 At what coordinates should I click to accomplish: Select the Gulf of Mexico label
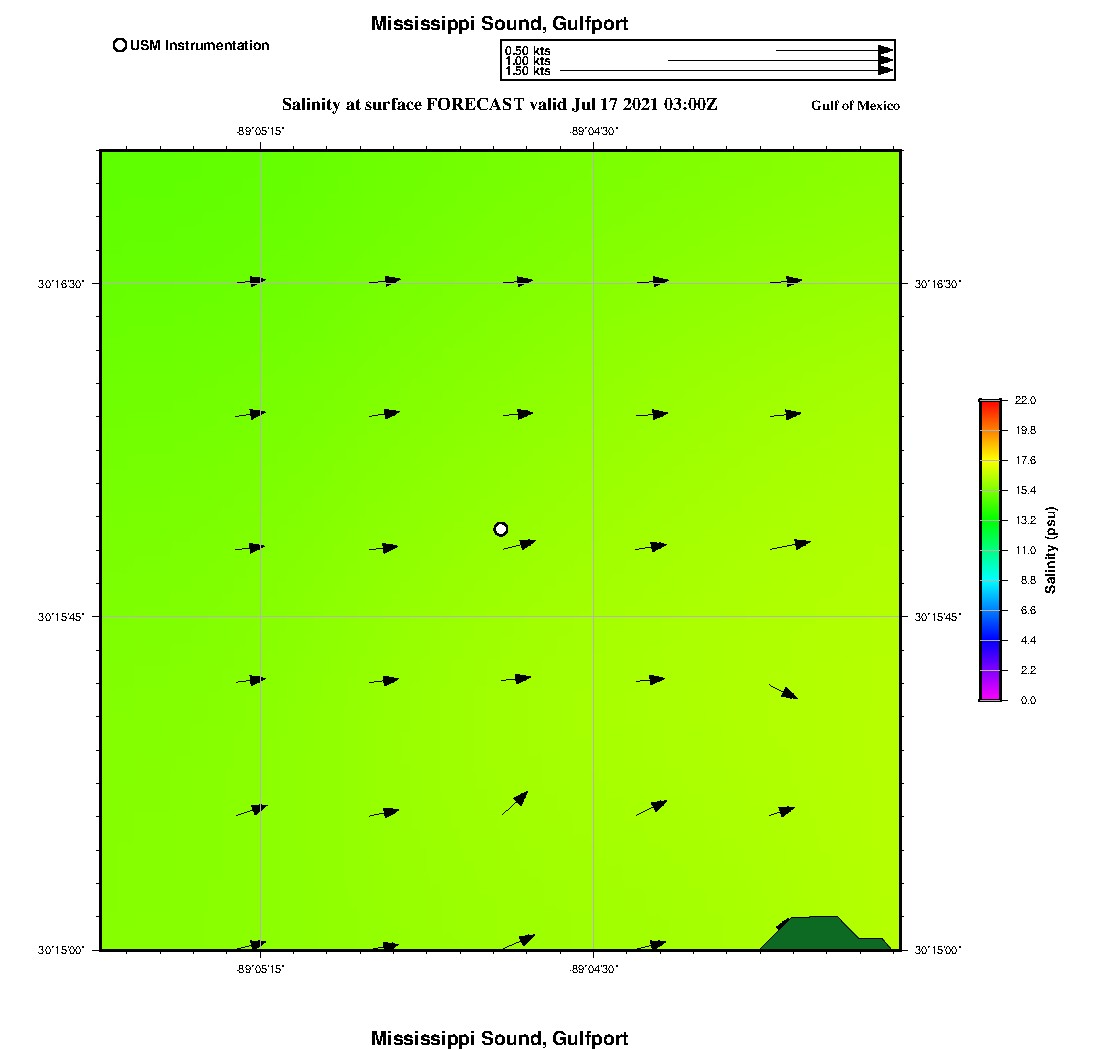pyautogui.click(x=855, y=106)
